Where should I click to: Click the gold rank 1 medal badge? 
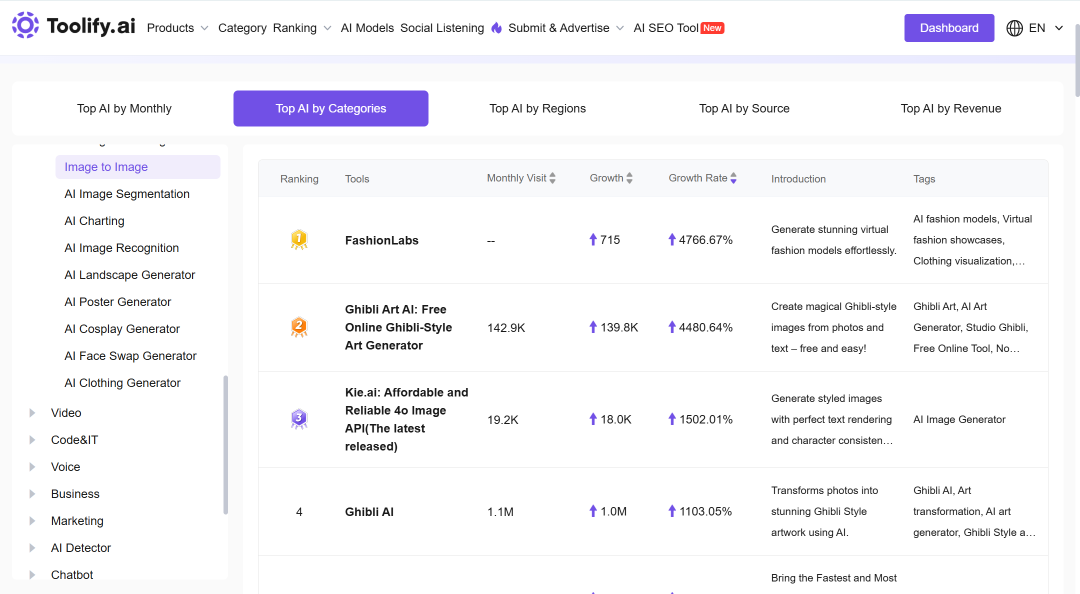(x=299, y=240)
